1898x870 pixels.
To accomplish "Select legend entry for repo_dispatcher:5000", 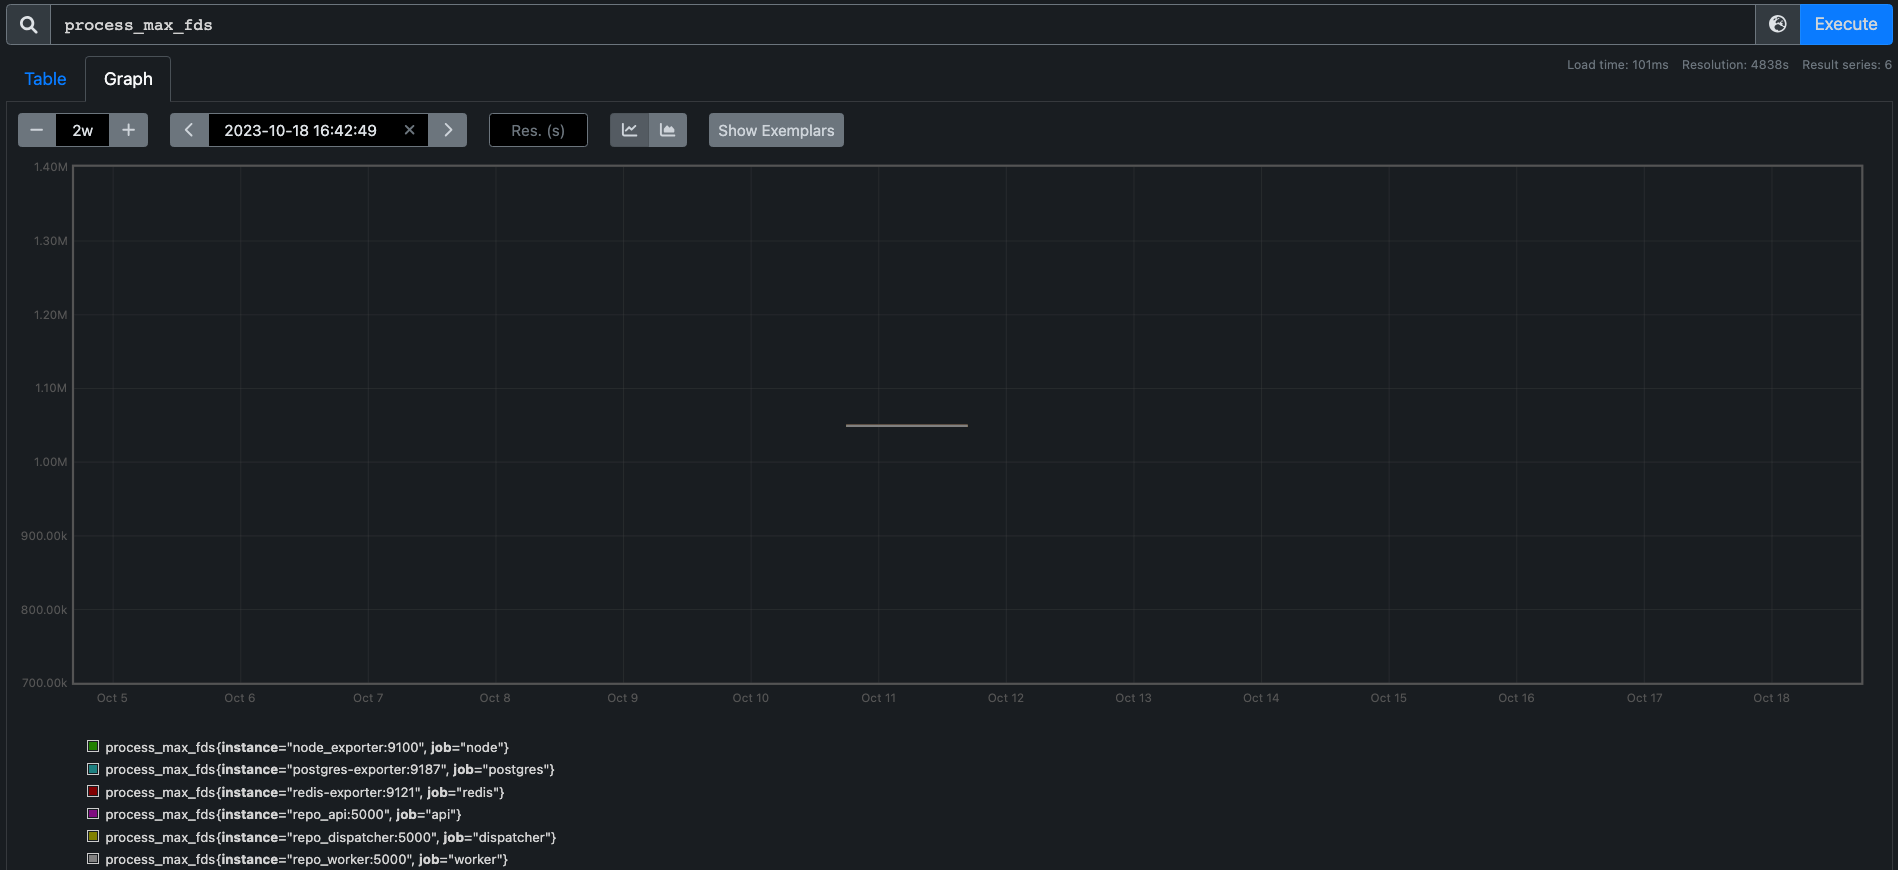I will [x=331, y=837].
